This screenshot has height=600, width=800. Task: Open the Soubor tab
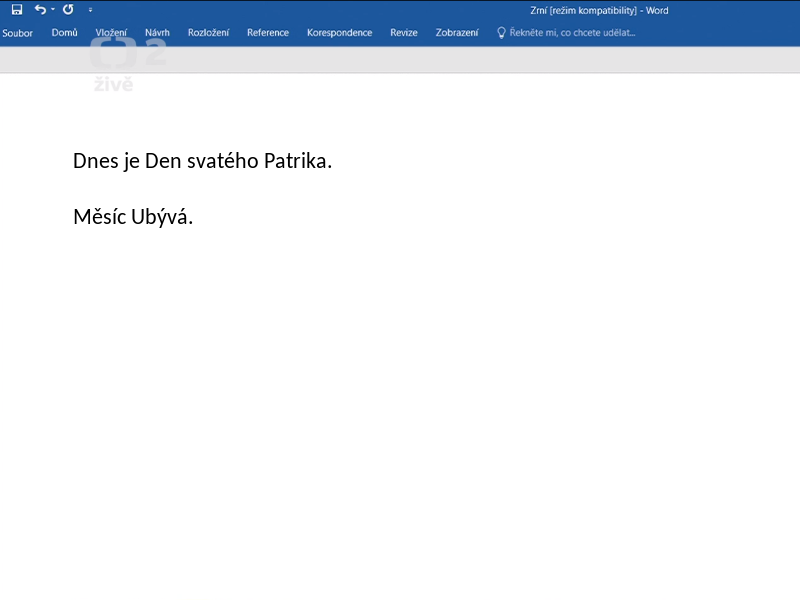tap(17, 33)
